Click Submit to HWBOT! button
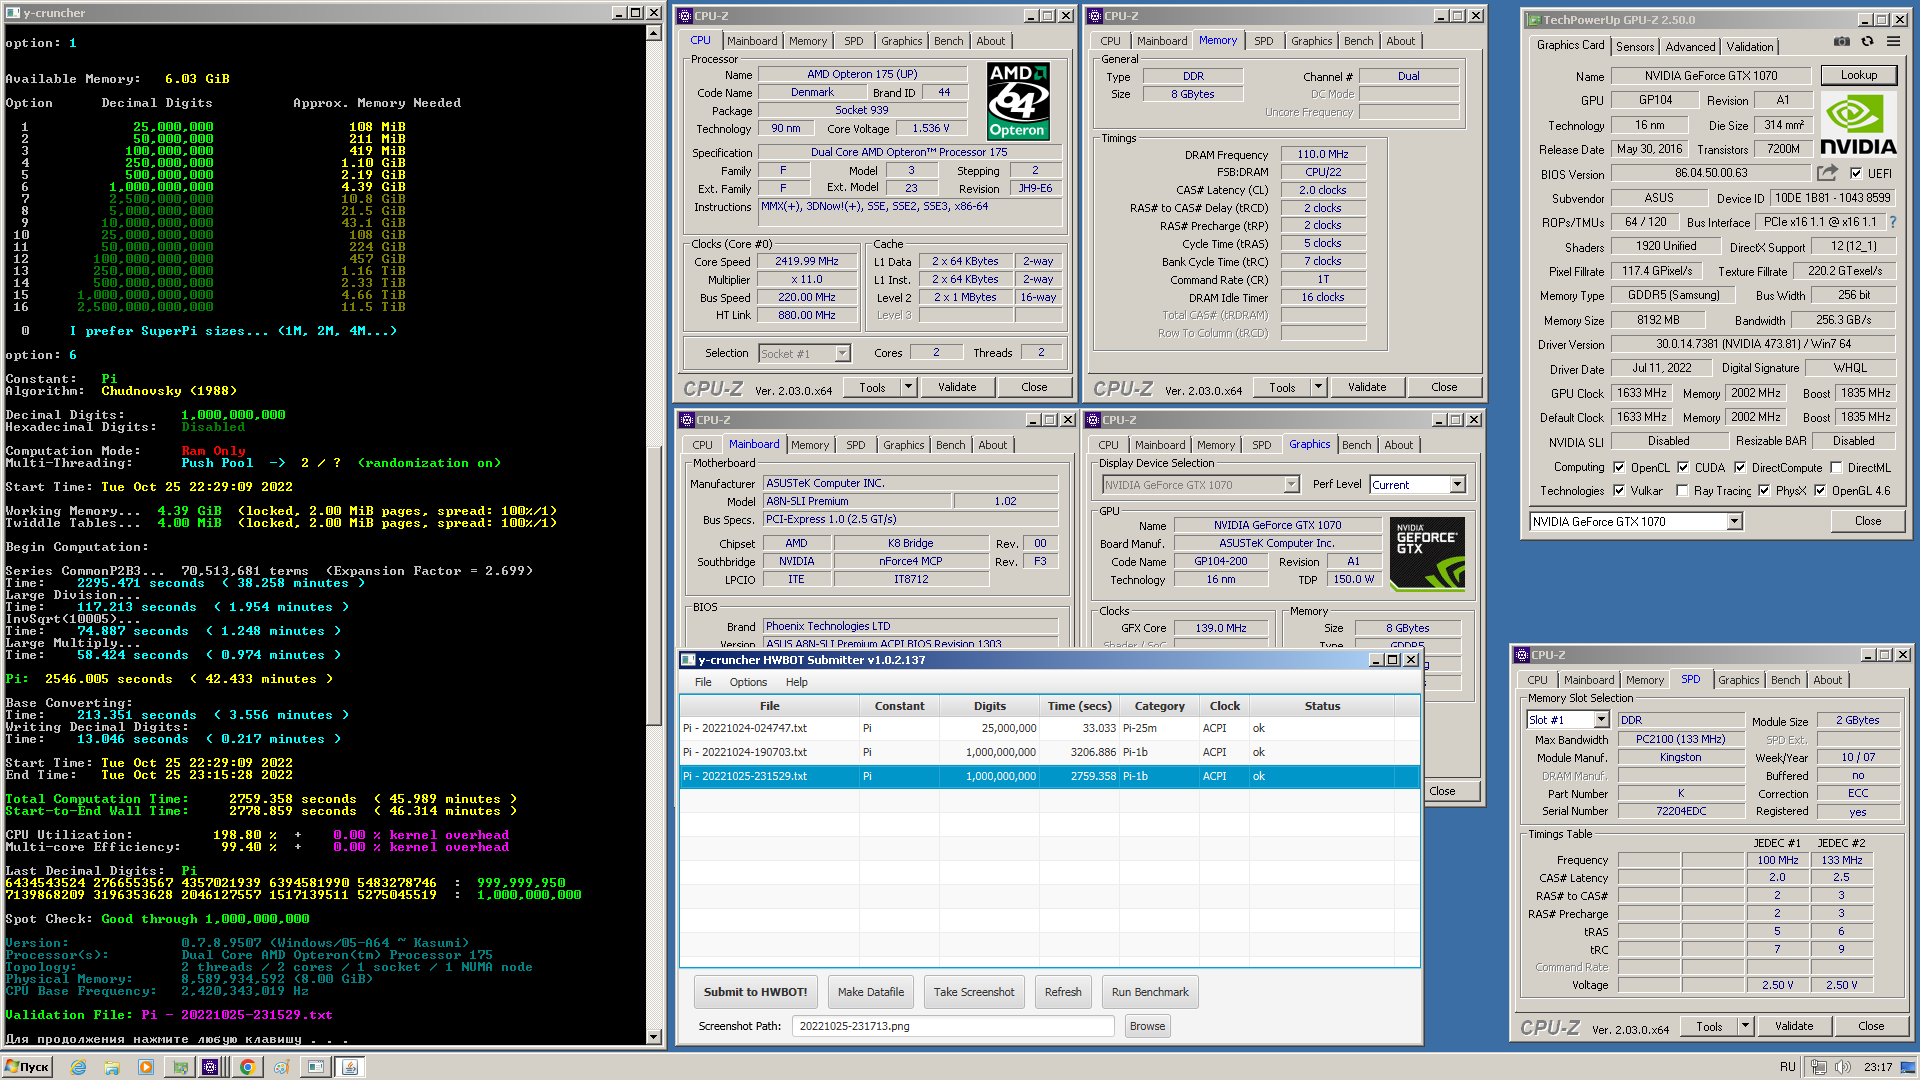This screenshot has height=1080, width=1920. pyautogui.click(x=755, y=992)
